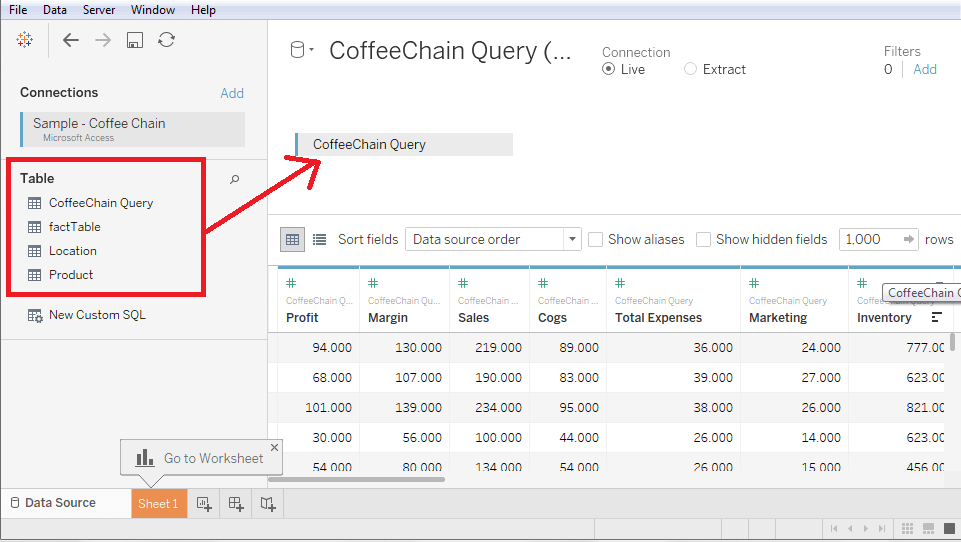Click the 219.000 Sales cell

(498, 348)
